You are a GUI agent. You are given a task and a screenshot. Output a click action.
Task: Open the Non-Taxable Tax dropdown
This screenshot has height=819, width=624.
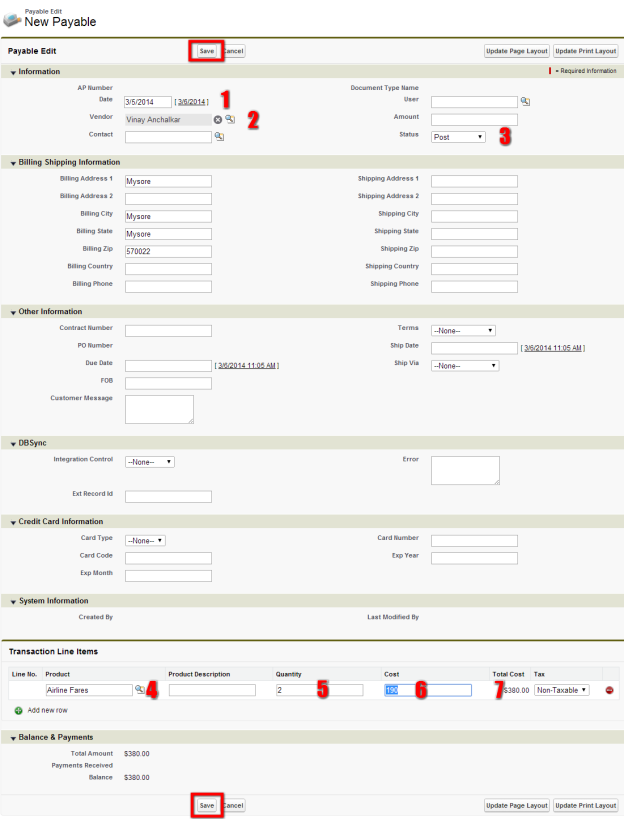tap(561, 690)
